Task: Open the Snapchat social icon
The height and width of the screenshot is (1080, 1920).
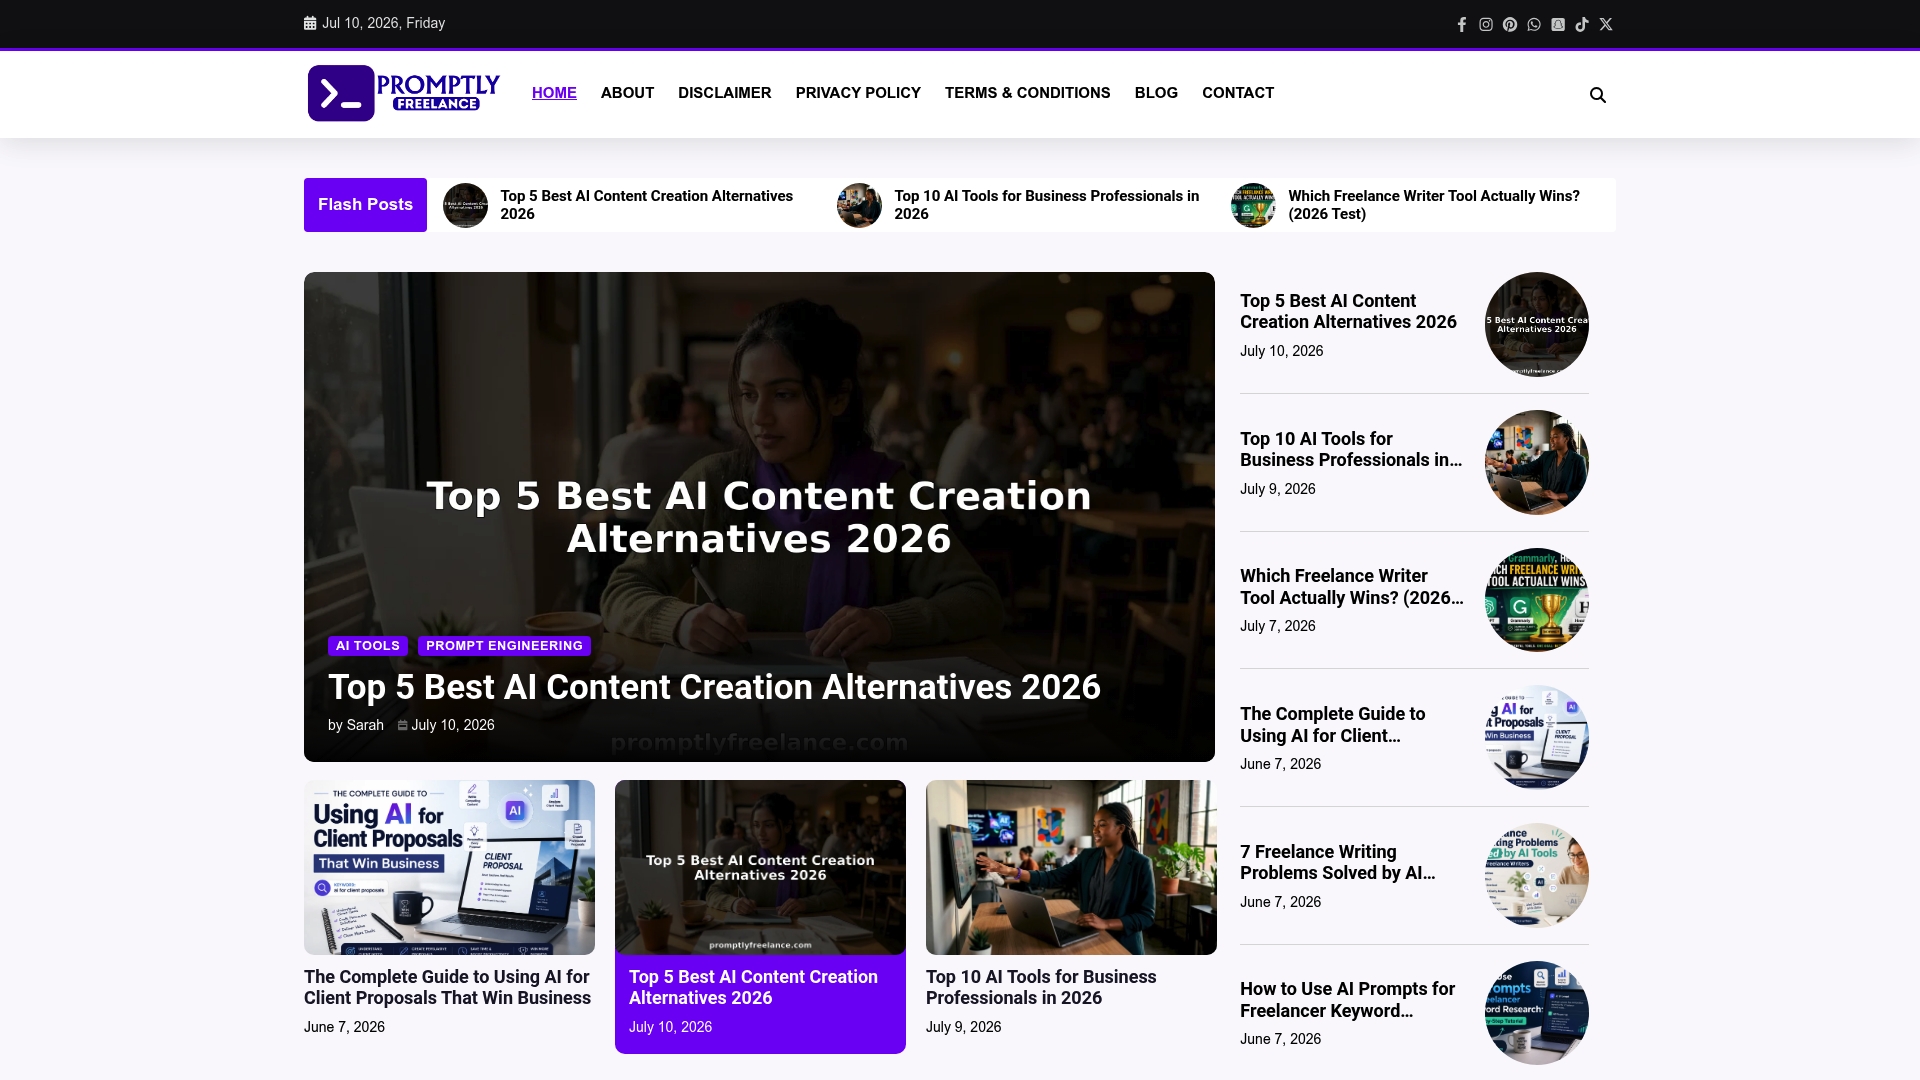Action: 1558,24
